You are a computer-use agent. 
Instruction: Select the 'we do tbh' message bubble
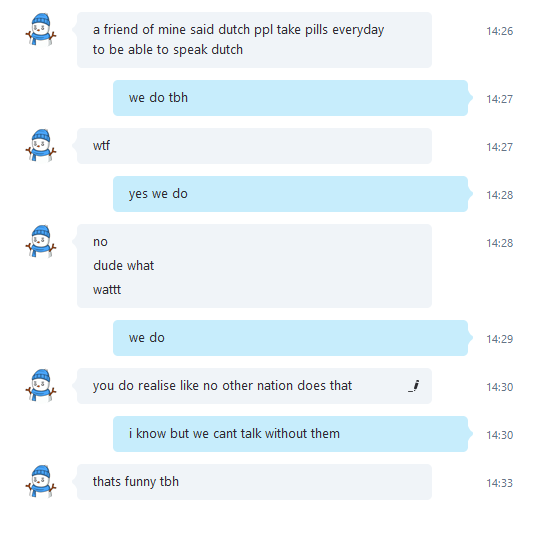pyautogui.click(x=290, y=98)
